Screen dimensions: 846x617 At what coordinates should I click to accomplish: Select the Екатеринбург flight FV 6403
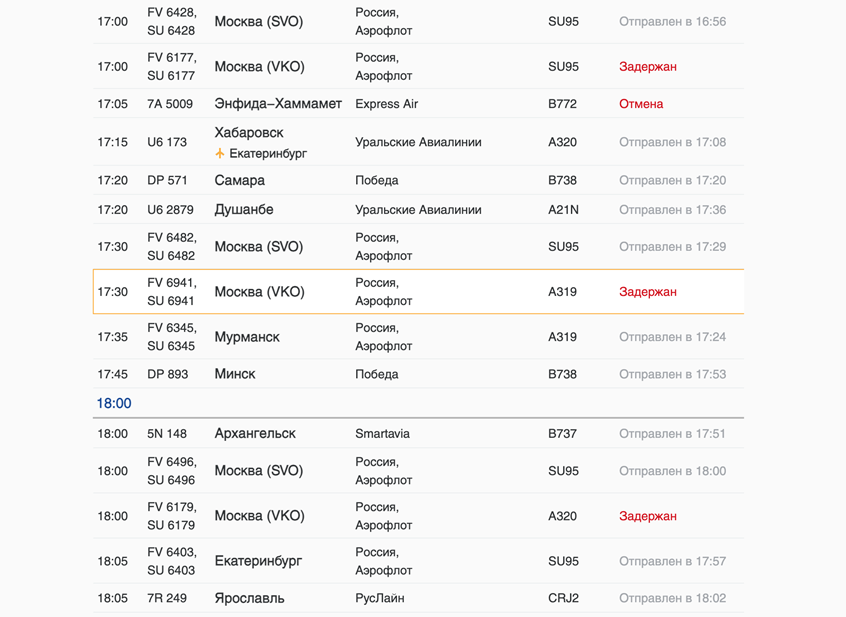point(418,561)
